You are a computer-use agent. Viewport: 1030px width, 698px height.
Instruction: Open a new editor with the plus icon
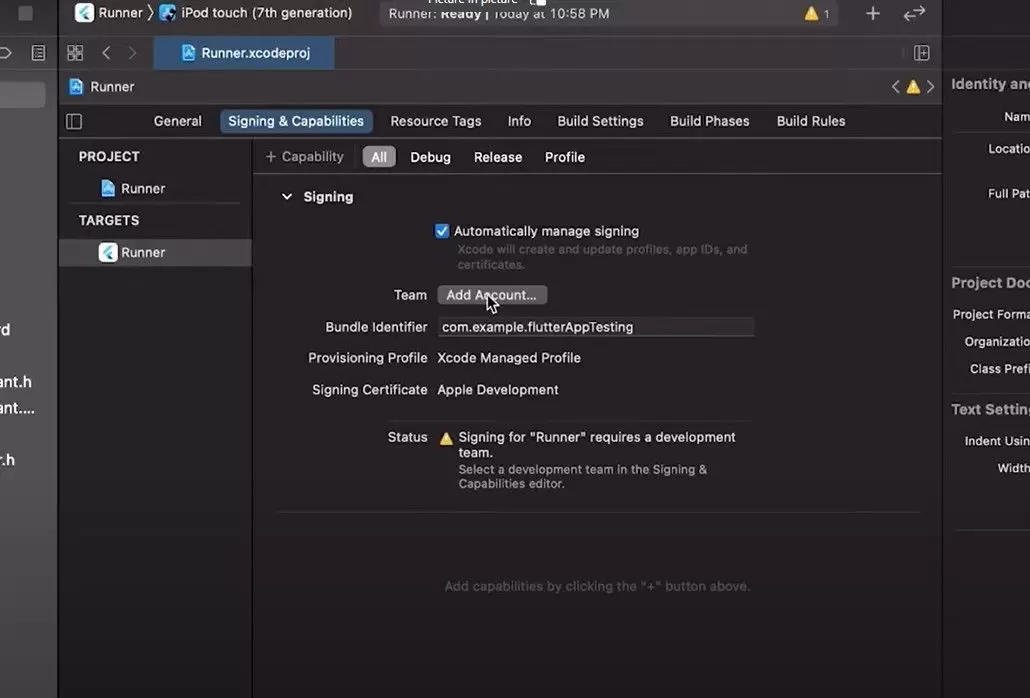[x=871, y=14]
